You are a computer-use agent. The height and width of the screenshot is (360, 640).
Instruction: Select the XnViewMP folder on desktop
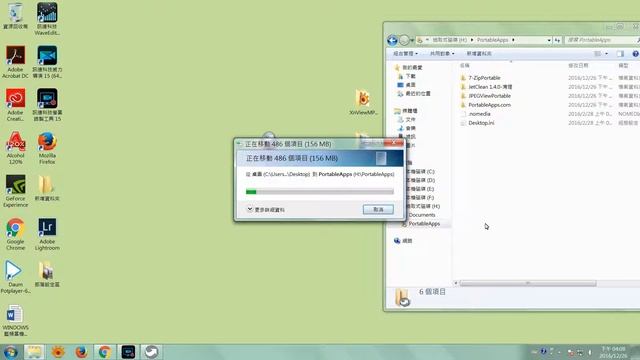pyautogui.click(x=363, y=102)
